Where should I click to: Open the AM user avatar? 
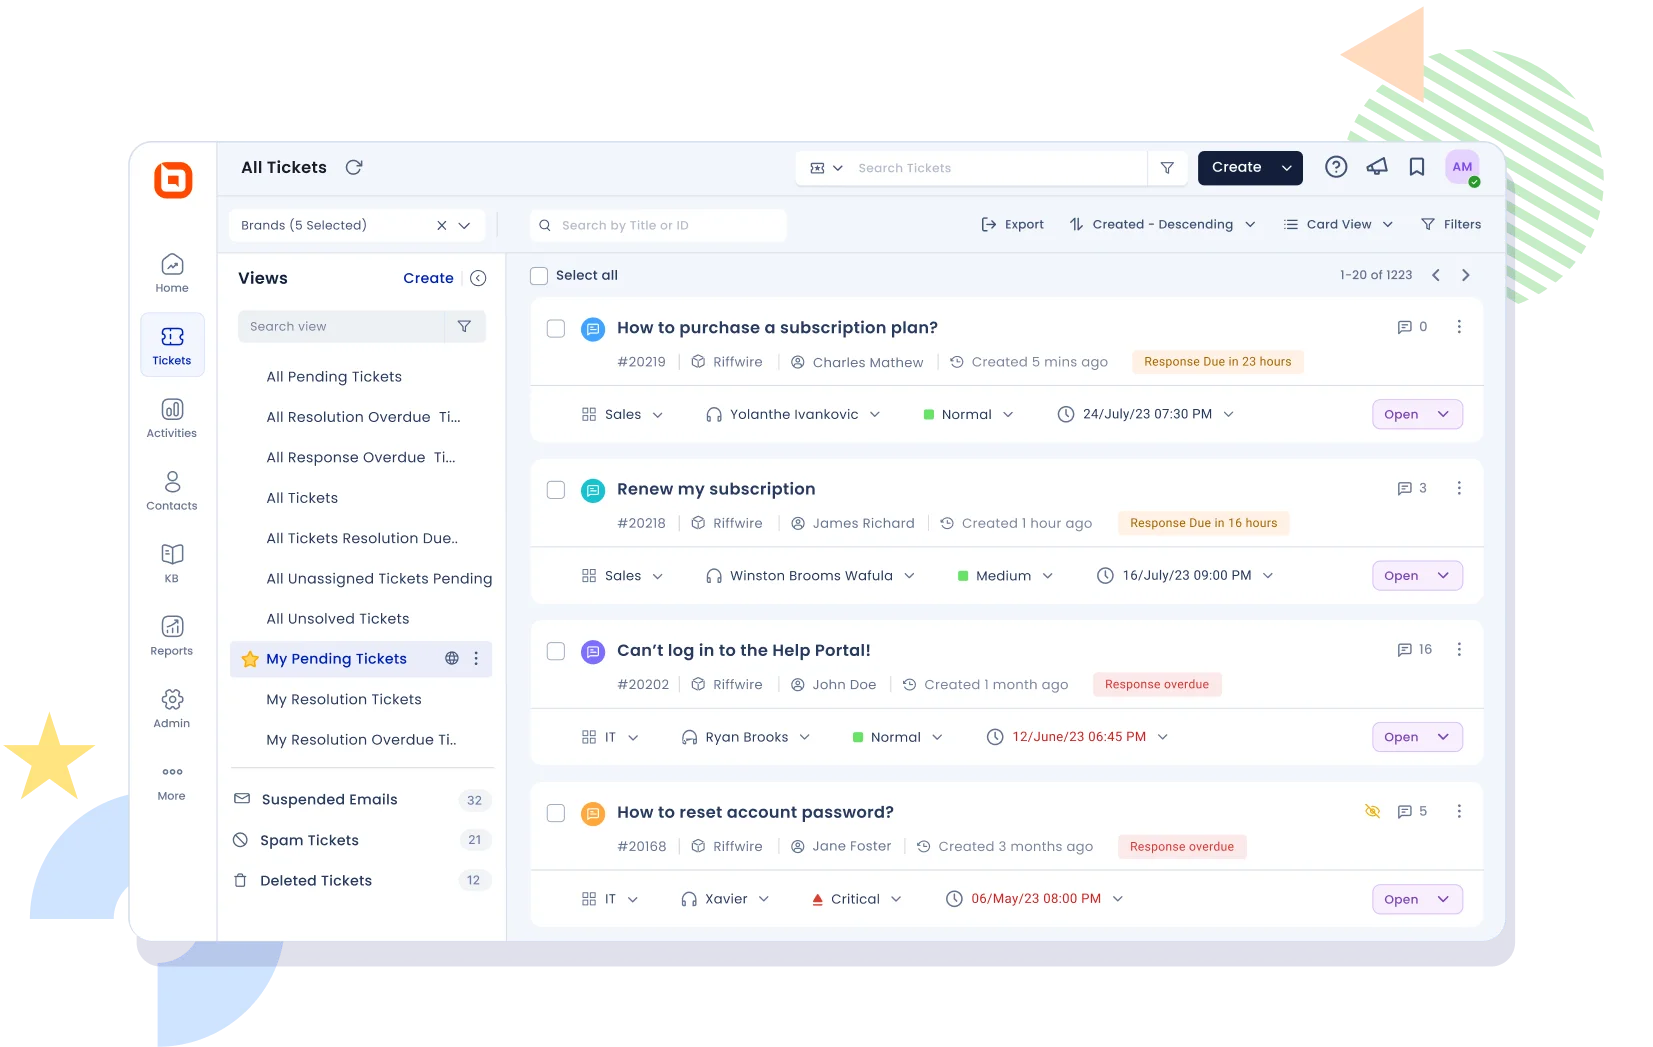tap(1462, 167)
